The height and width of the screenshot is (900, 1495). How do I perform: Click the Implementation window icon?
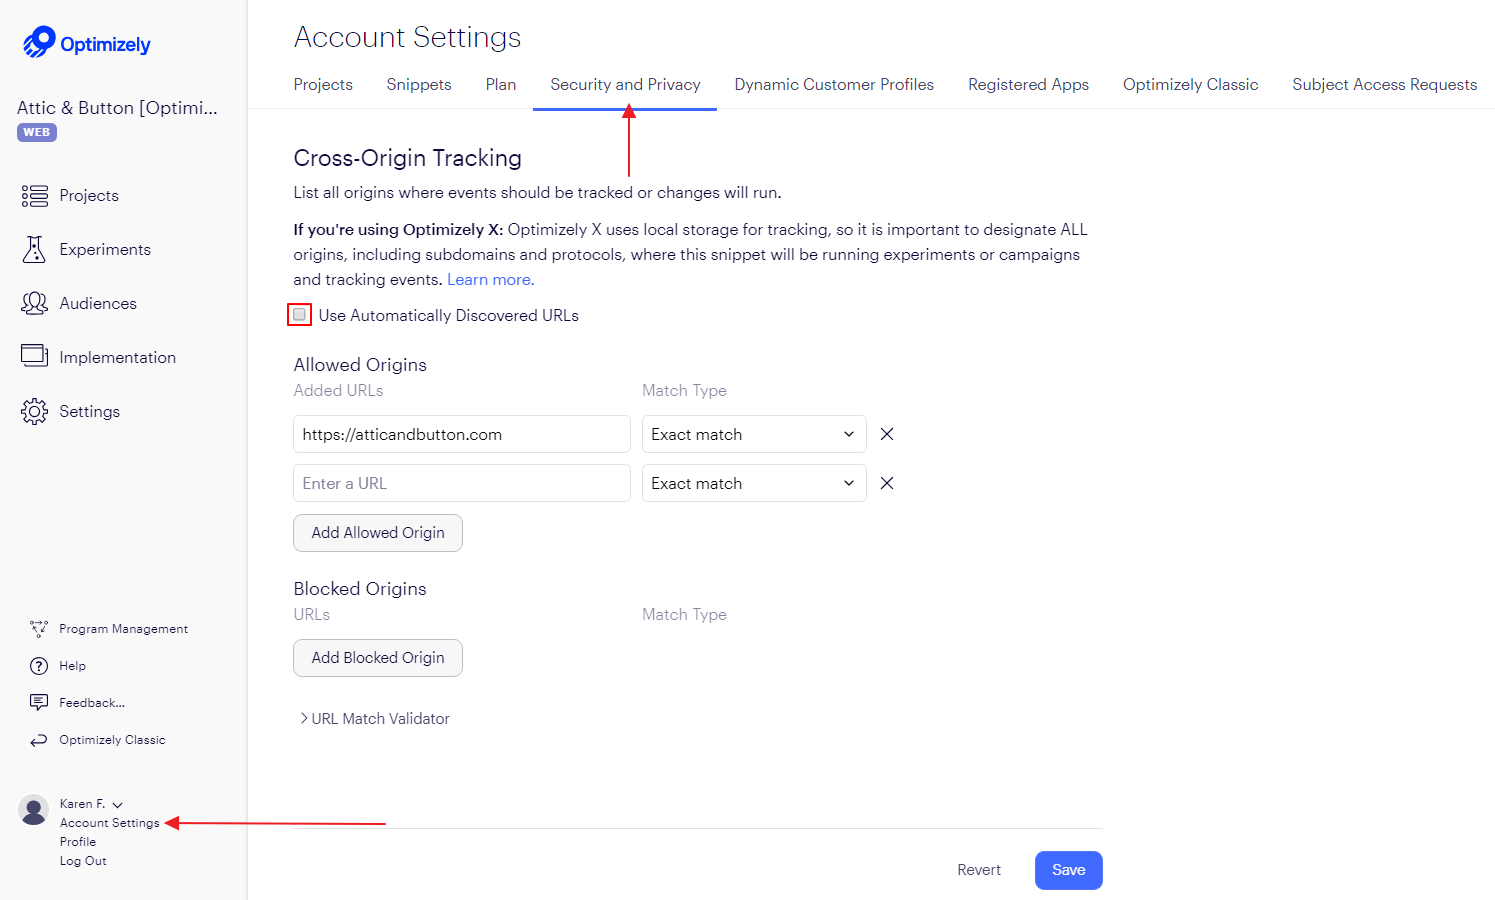(35, 356)
